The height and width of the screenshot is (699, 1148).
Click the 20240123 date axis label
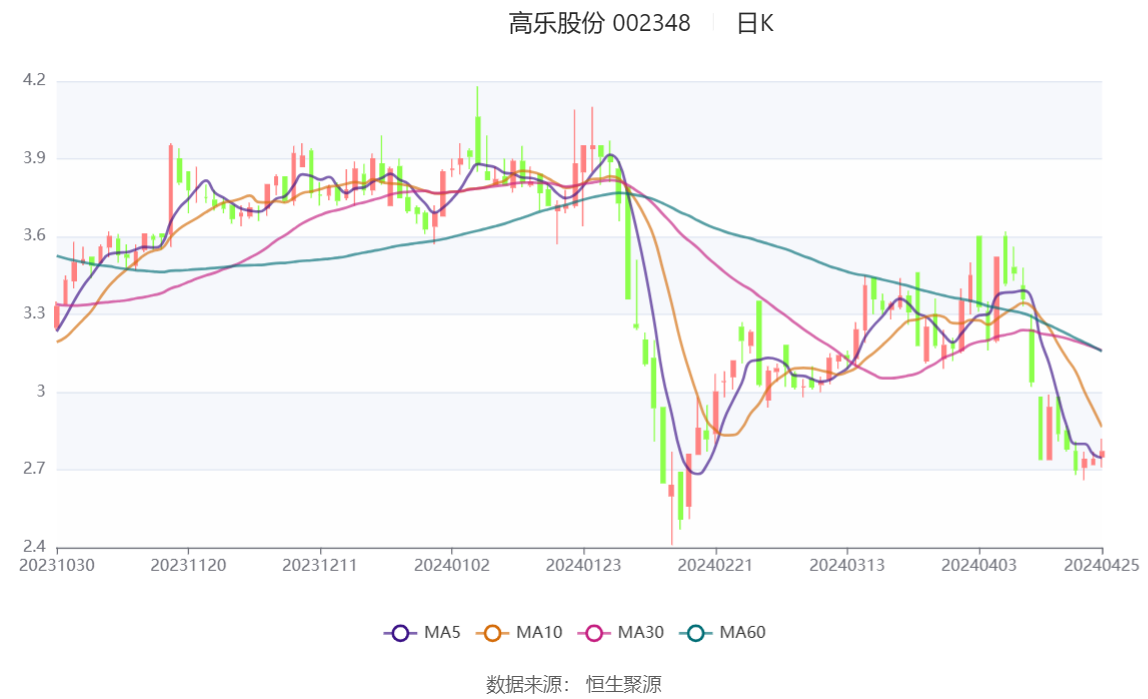click(584, 566)
